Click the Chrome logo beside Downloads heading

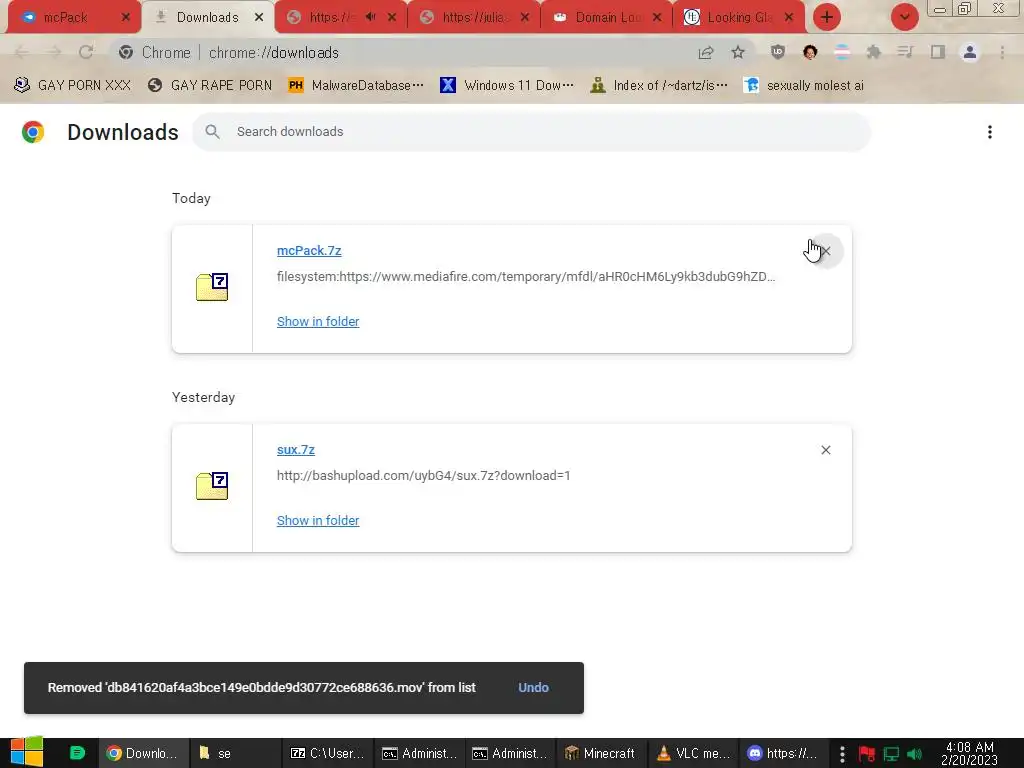(33, 132)
